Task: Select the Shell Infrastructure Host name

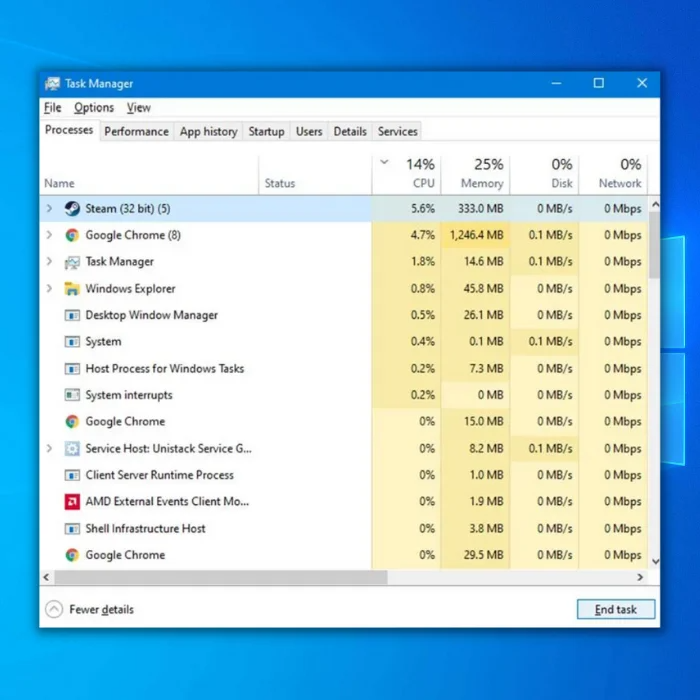Action: (x=145, y=529)
